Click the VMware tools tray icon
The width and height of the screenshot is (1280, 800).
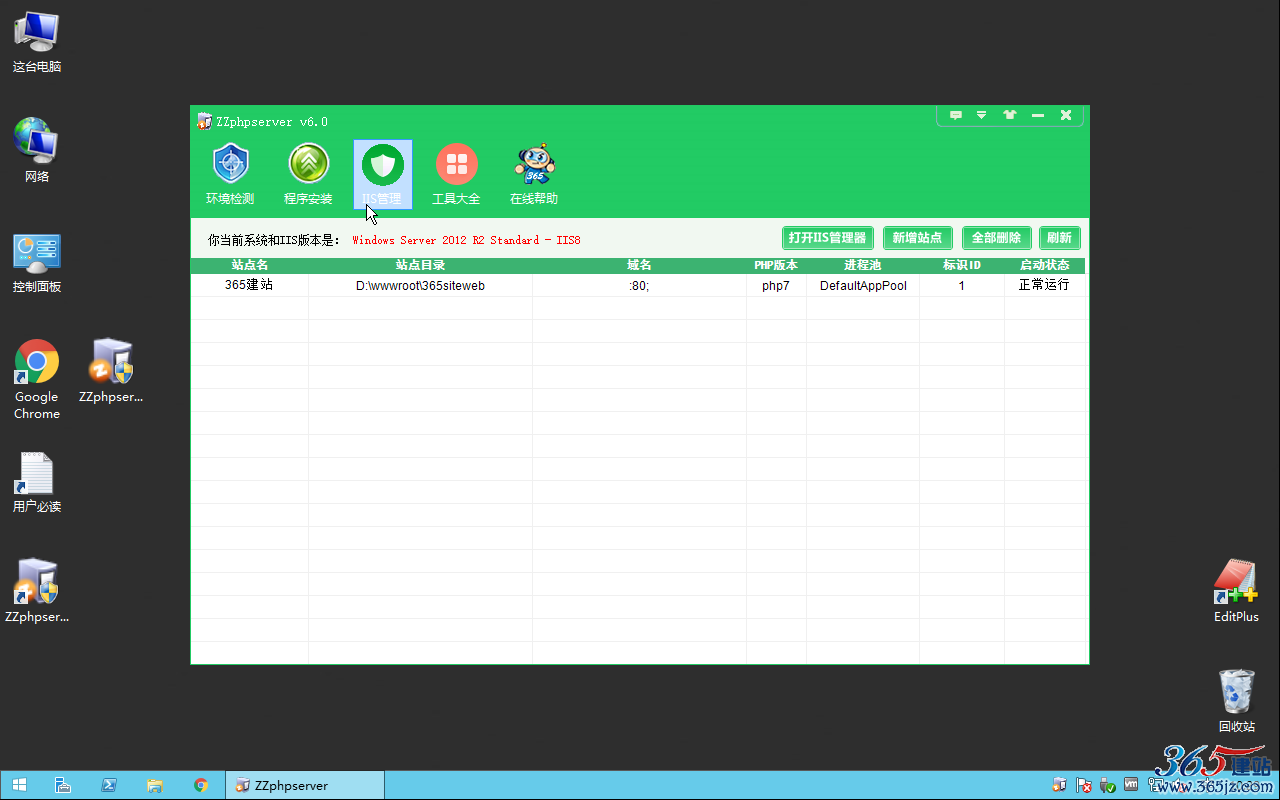point(1131,785)
